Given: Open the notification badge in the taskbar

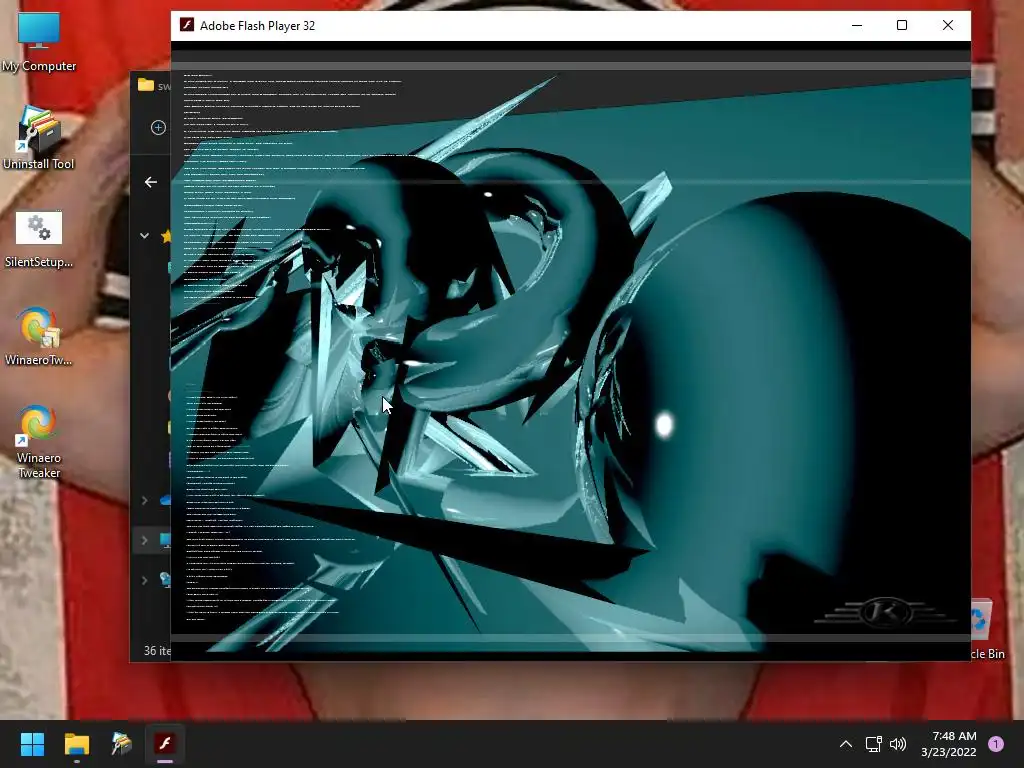Looking at the screenshot, I should 996,744.
